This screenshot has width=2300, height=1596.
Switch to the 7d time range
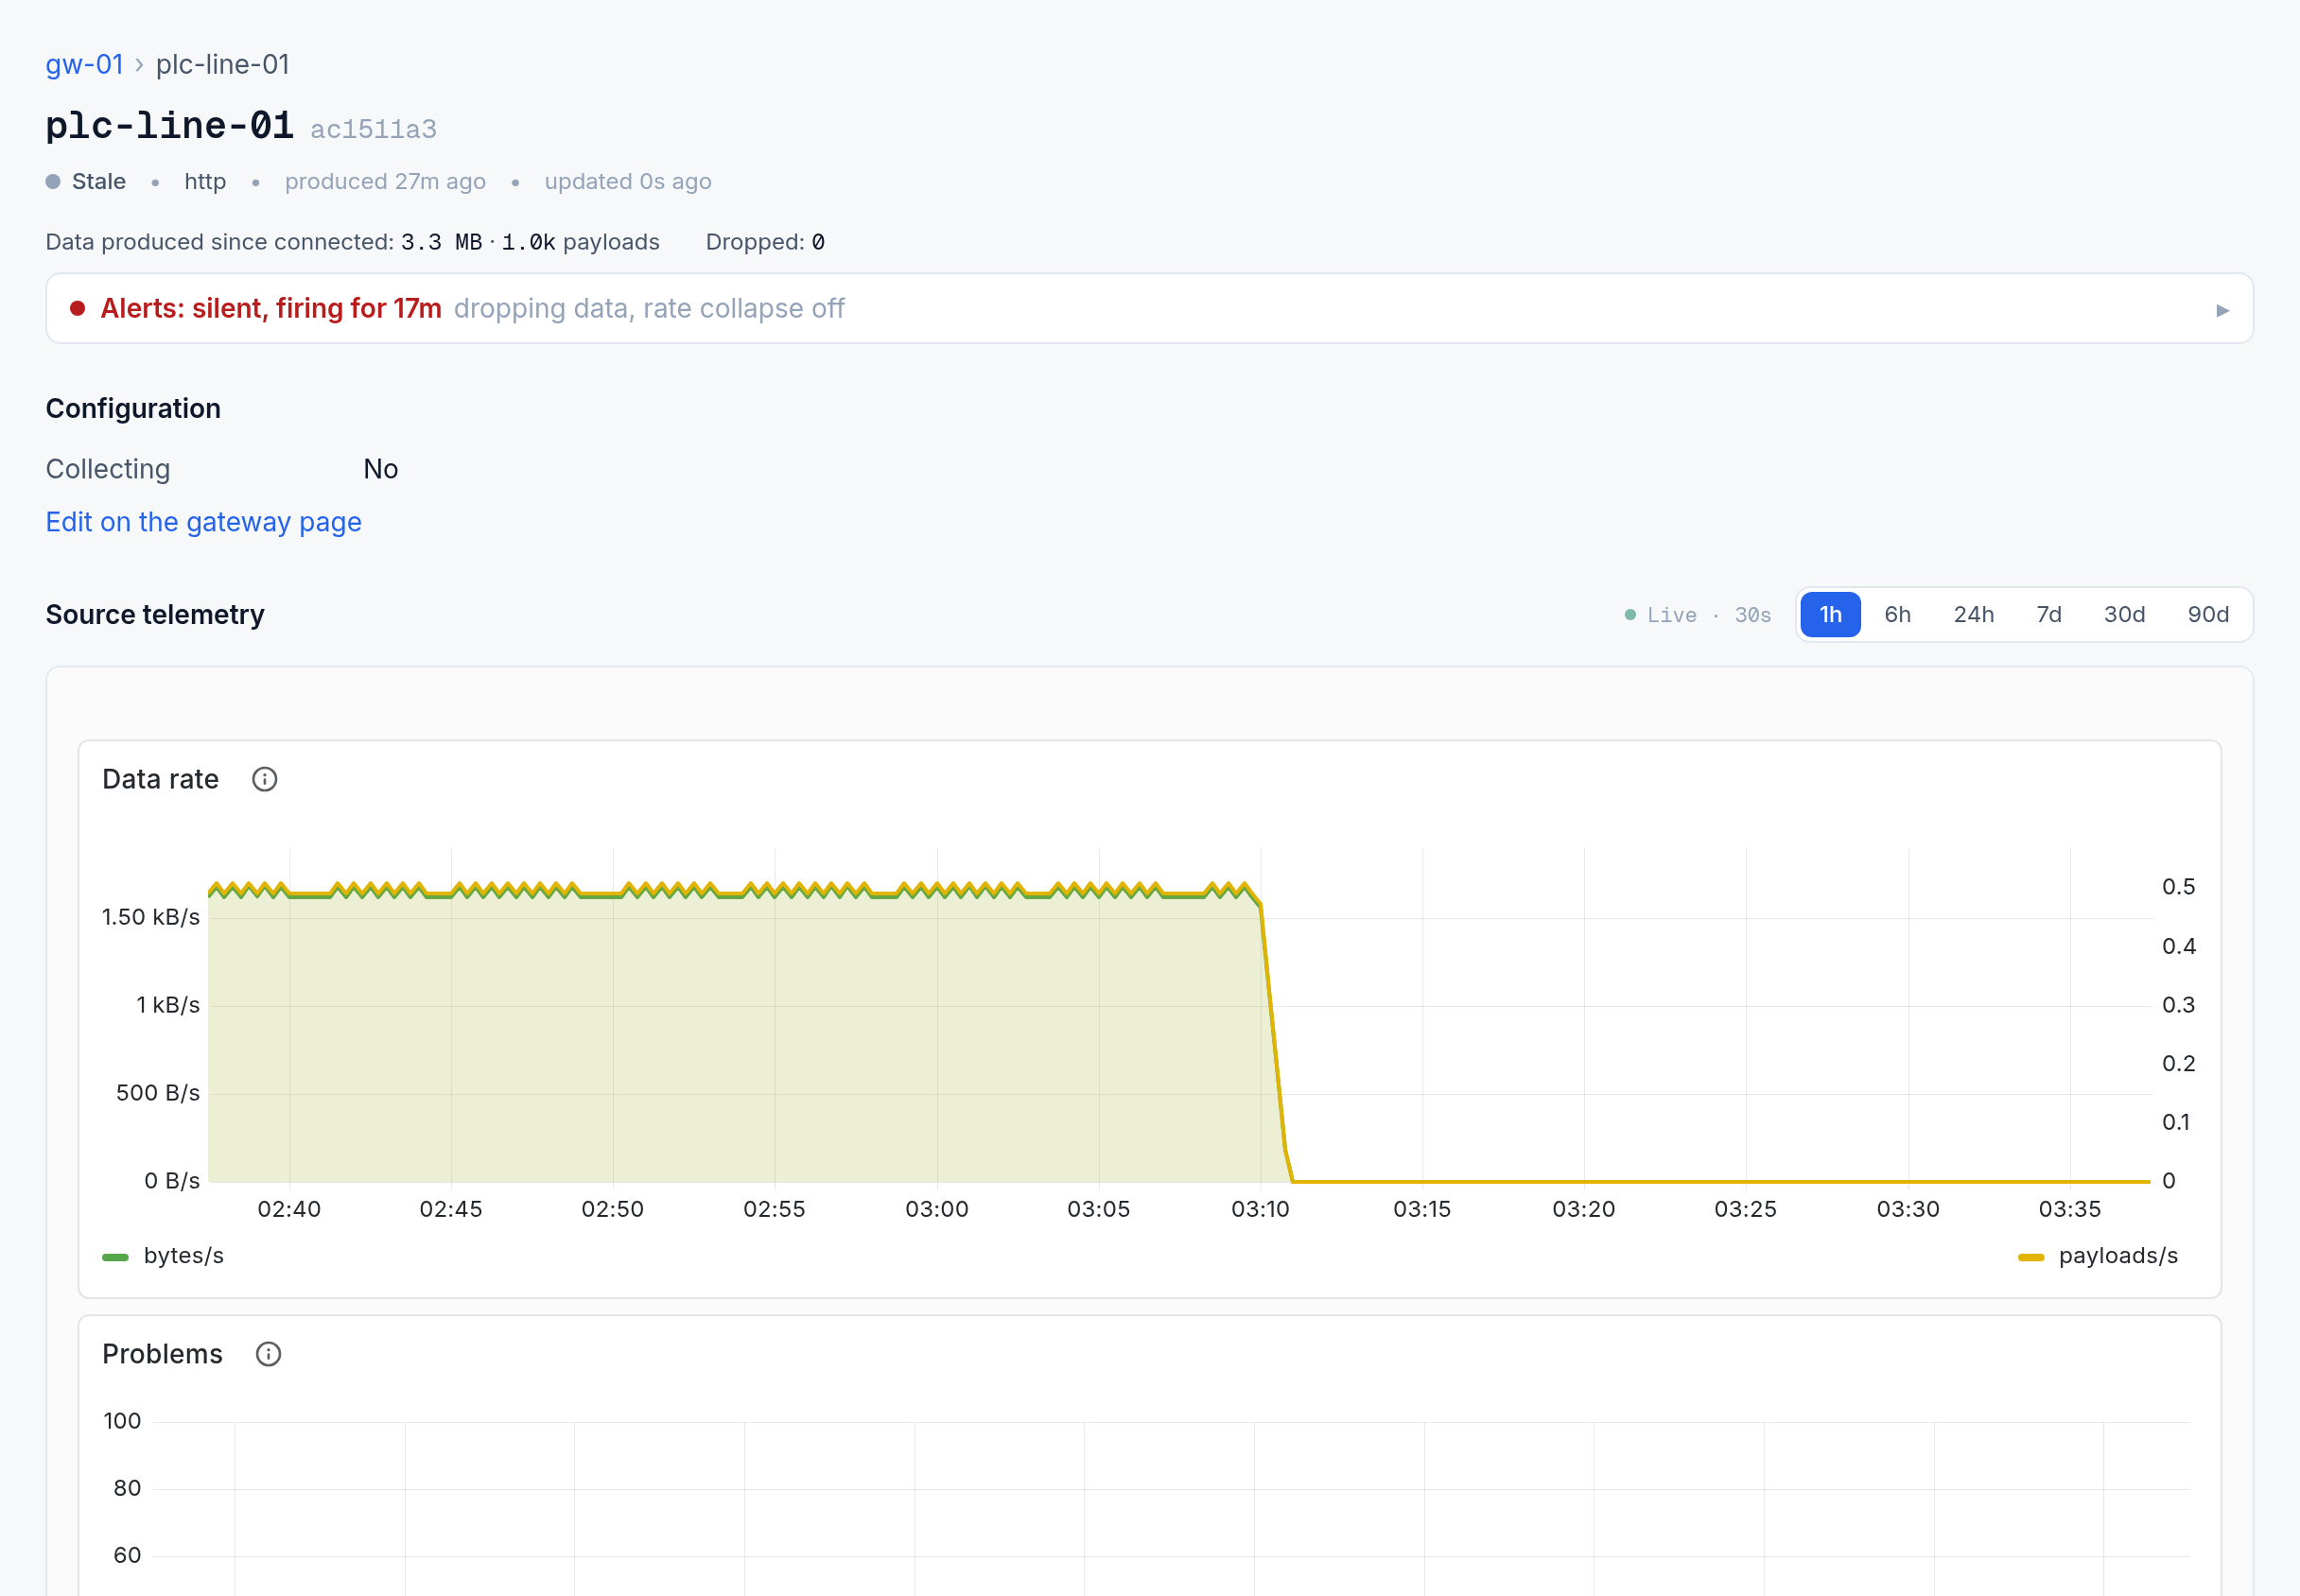(x=2049, y=614)
